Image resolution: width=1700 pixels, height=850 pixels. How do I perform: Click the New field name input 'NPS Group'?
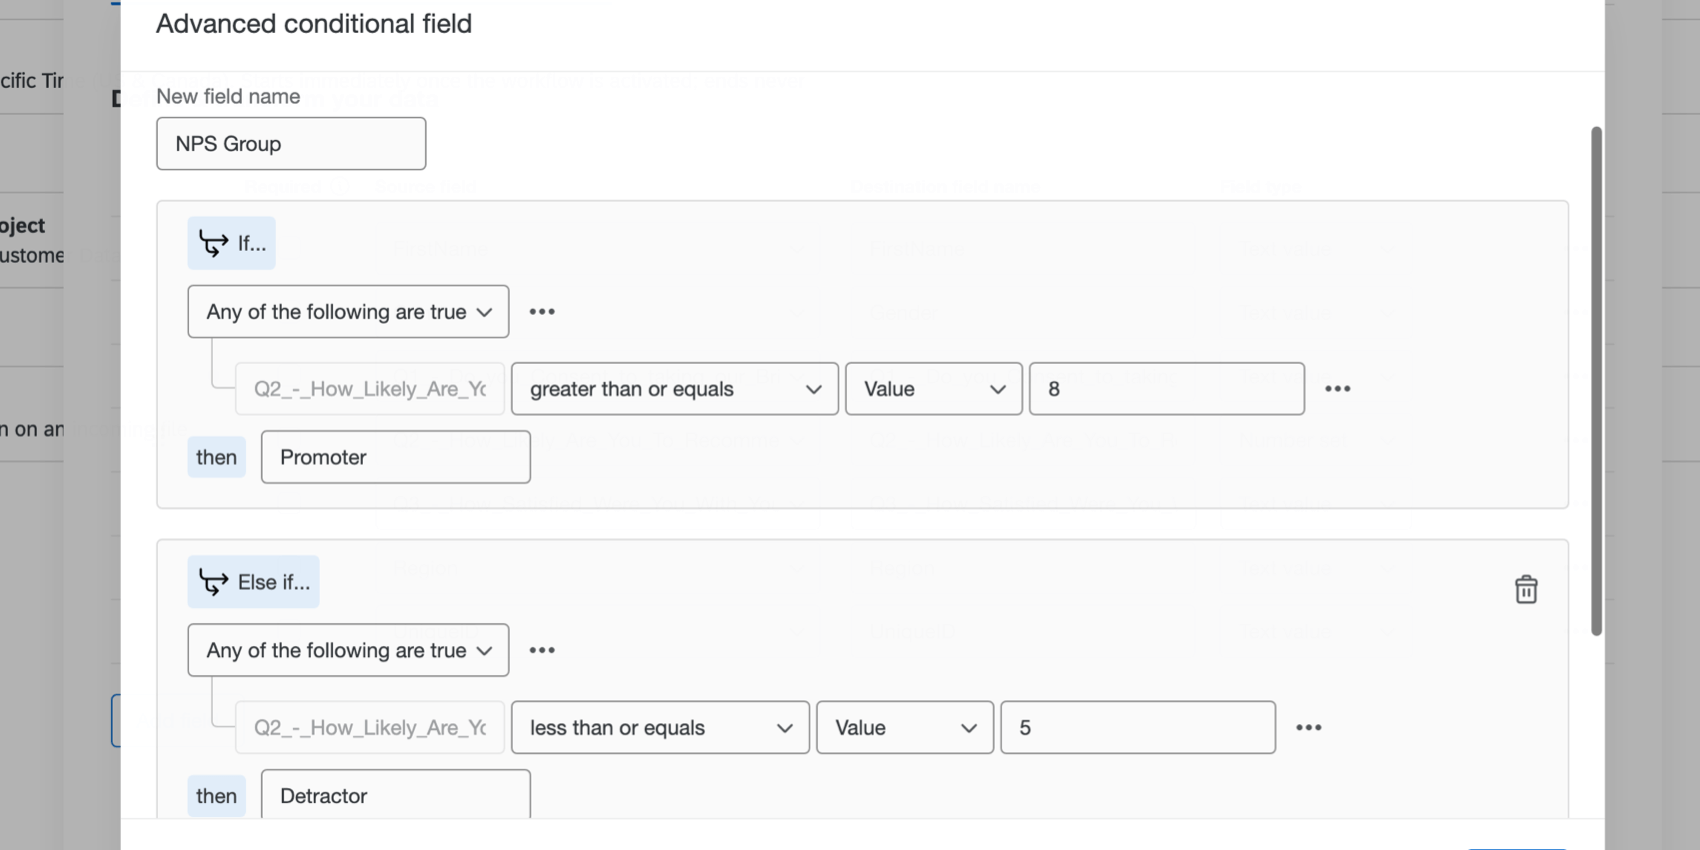291,144
